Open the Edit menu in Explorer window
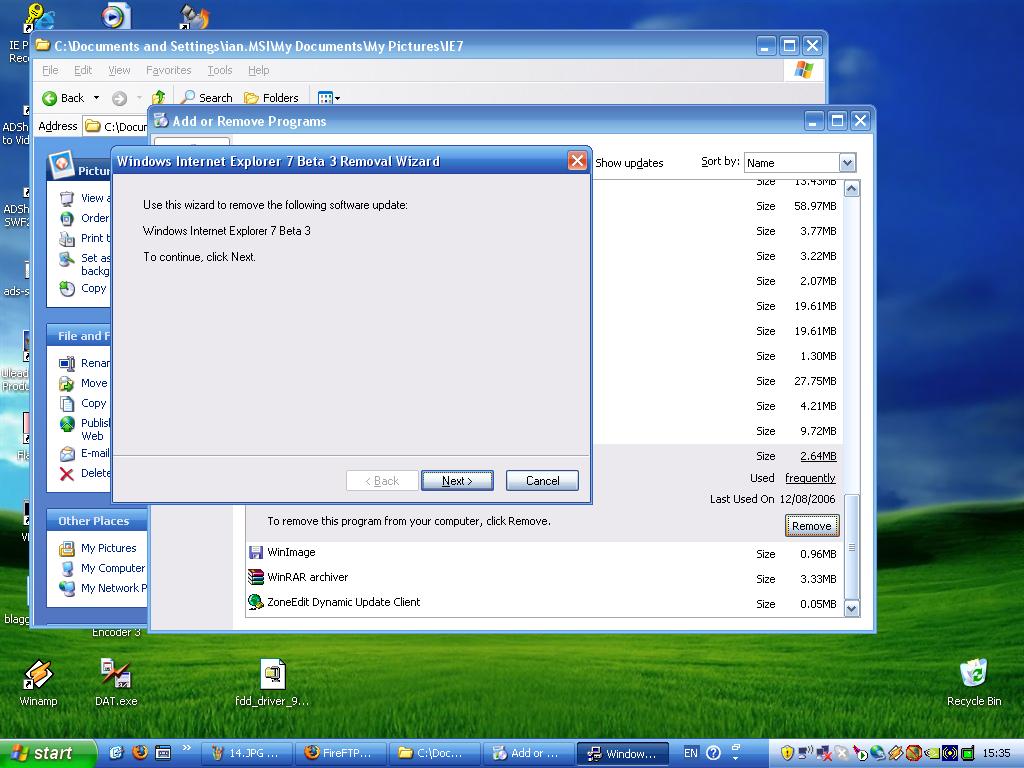The height and width of the screenshot is (768, 1024). tap(83, 70)
